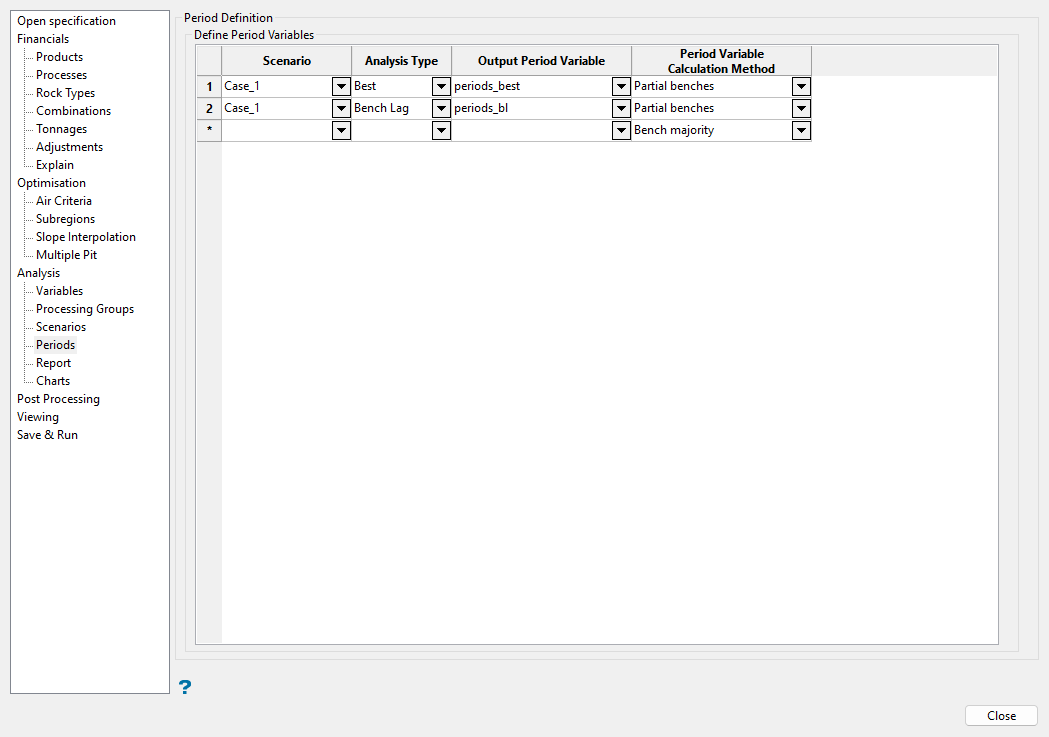This screenshot has width=1049, height=737.
Task: Click the Scenario column header
Action: tap(287, 61)
